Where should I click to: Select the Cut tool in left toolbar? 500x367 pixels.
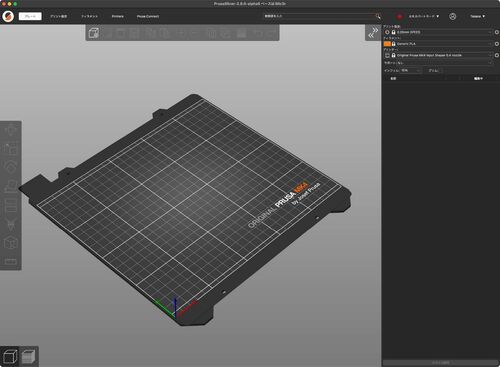pyautogui.click(x=11, y=205)
